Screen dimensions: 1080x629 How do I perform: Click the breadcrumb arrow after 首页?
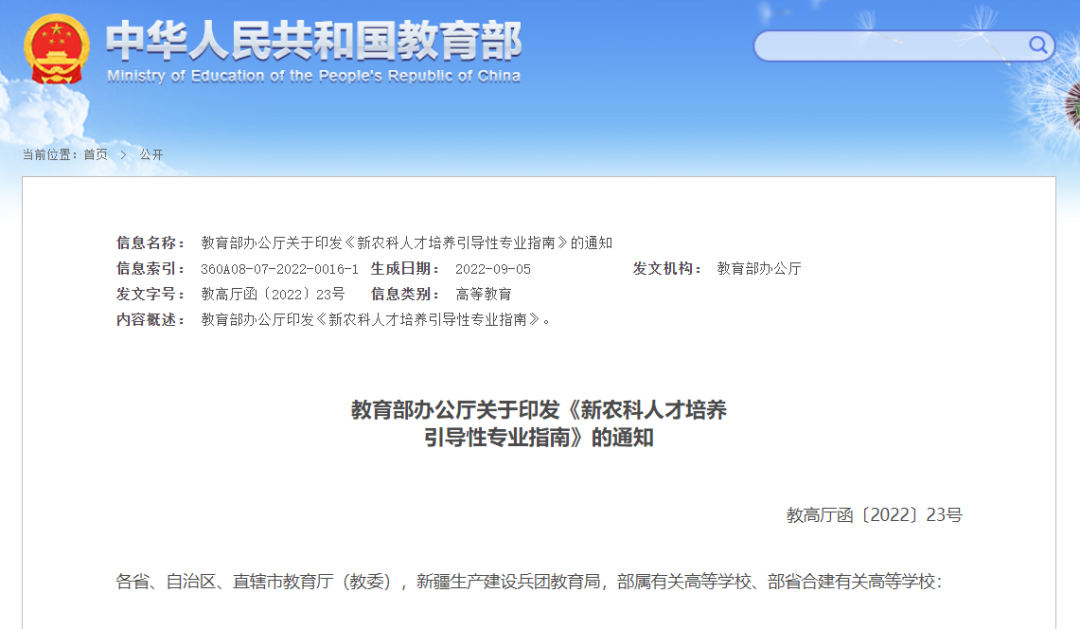pos(124,154)
